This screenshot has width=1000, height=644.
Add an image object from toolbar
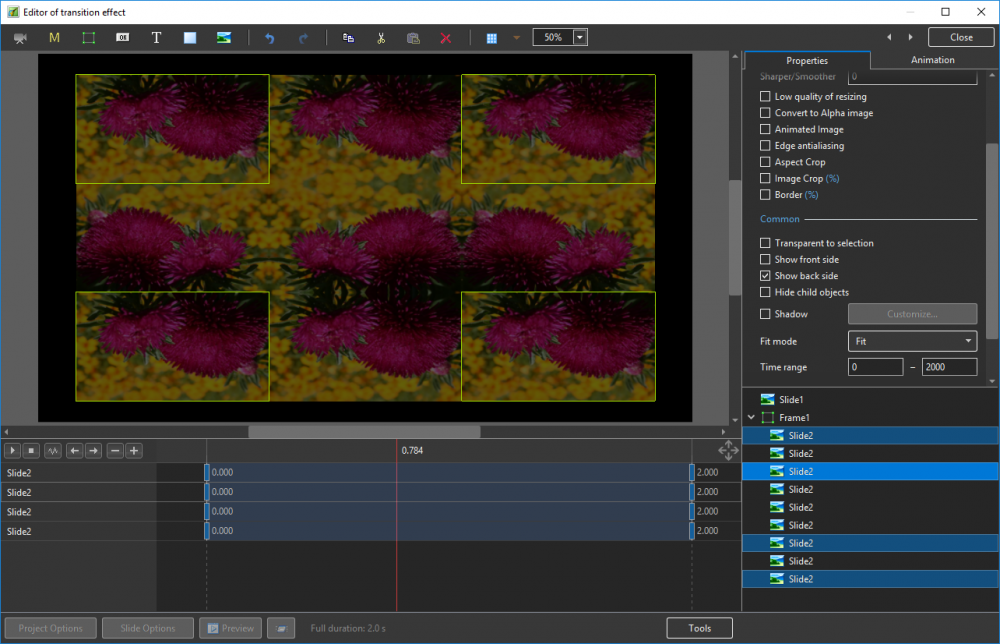(x=224, y=38)
